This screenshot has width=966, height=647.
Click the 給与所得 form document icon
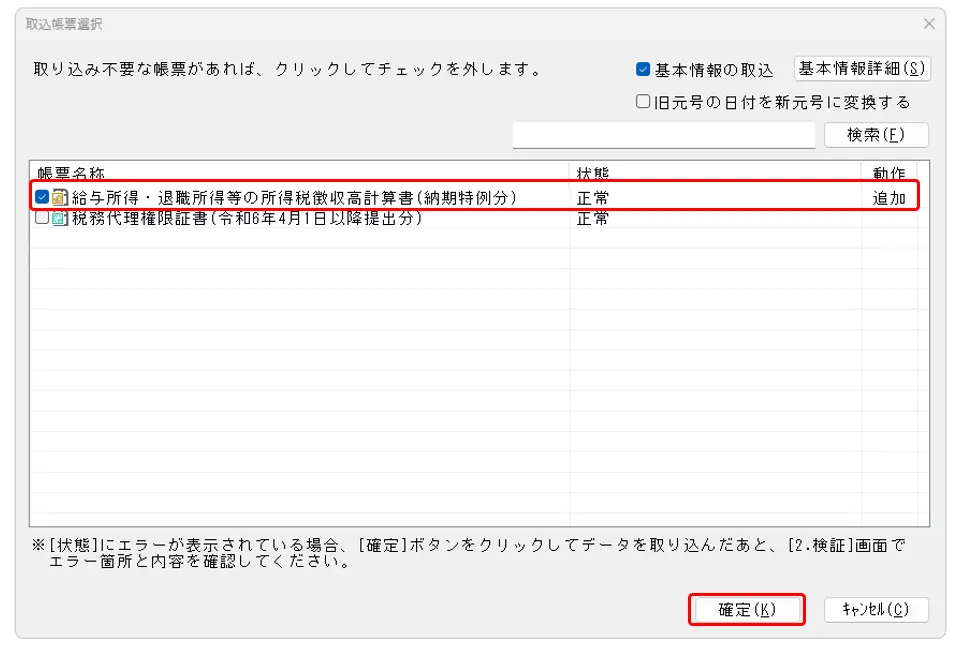pyautogui.click(x=59, y=197)
